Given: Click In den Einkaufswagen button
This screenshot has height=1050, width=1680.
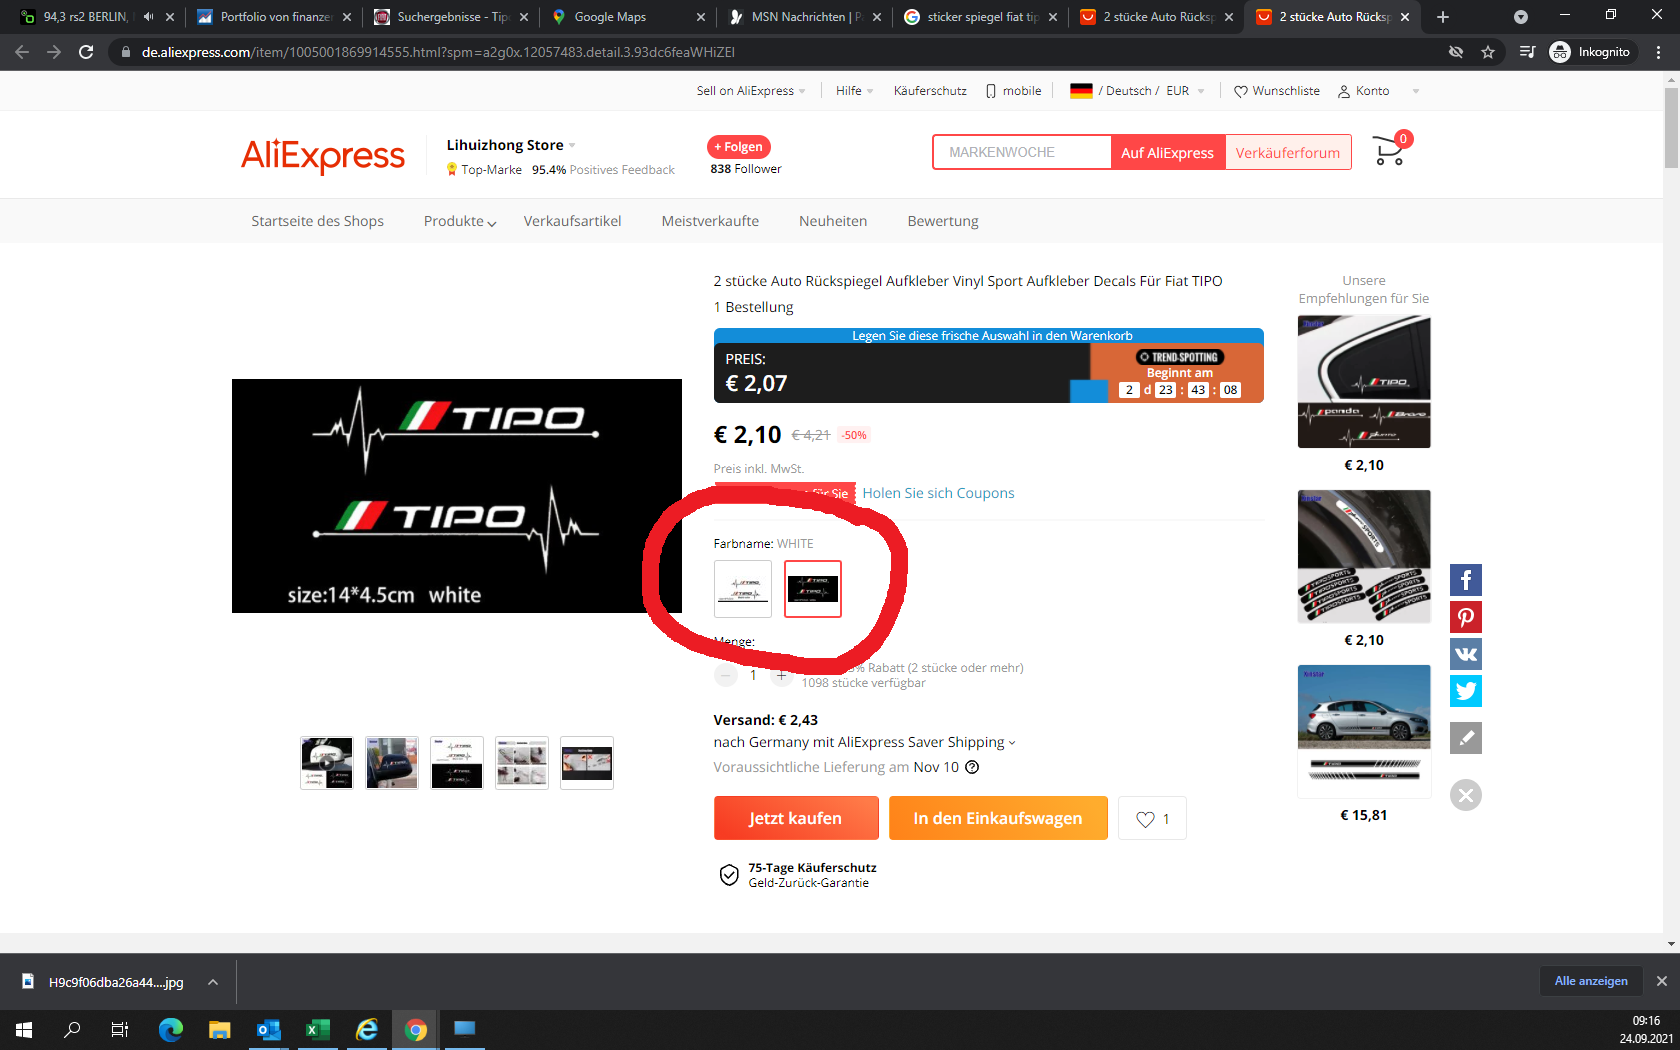Looking at the screenshot, I should tap(997, 818).
